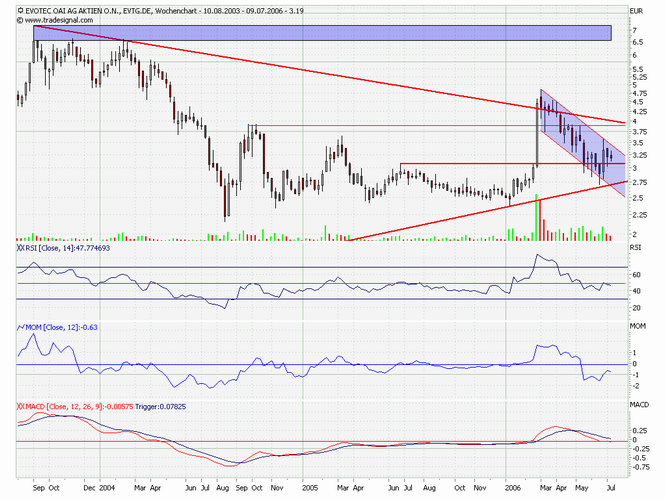Click the 'MACD [Close, 12, 26, 9]:-0.00575' label
Image resolution: width=666 pixels, height=499 pixels.
coord(79,407)
